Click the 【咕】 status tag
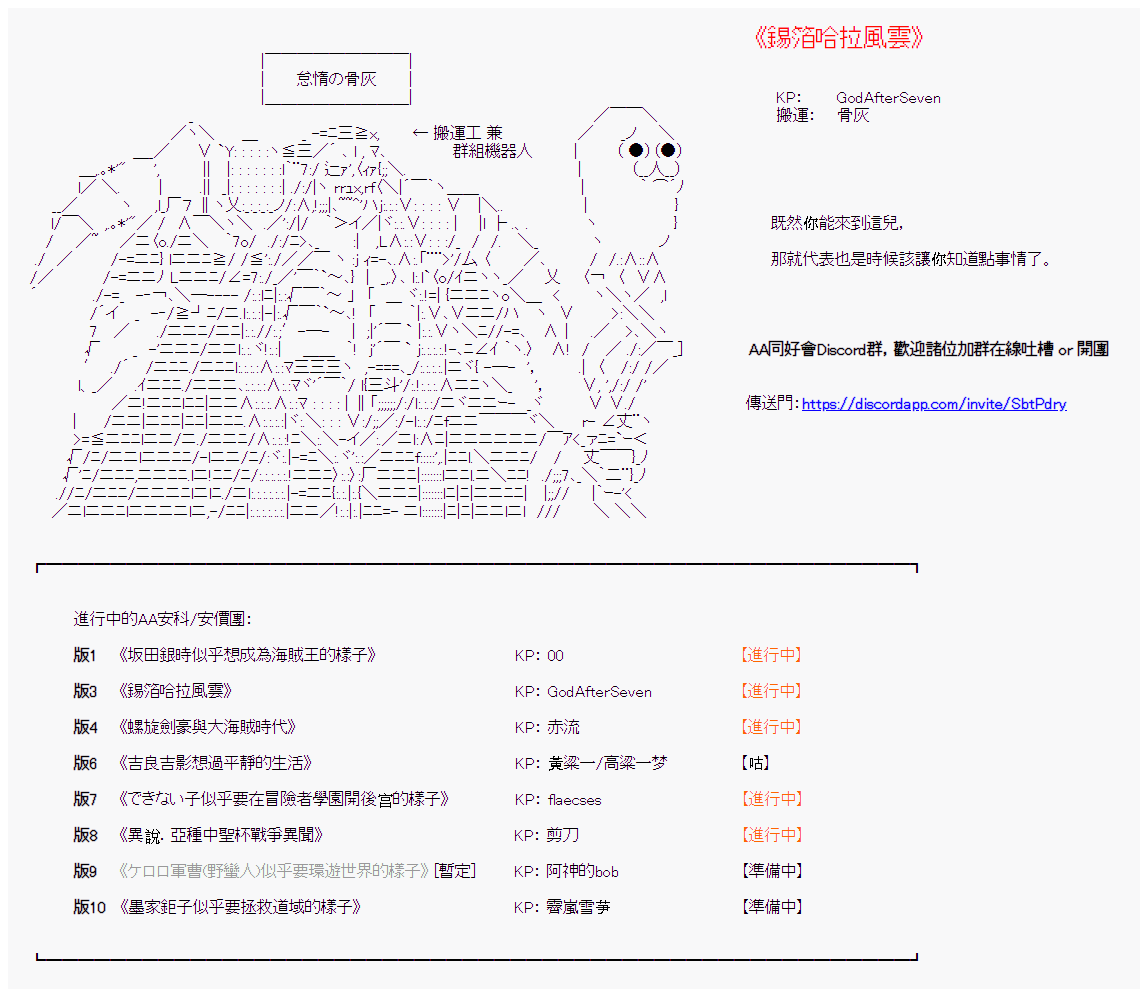Screen dimensions: 1148x997 (755, 764)
